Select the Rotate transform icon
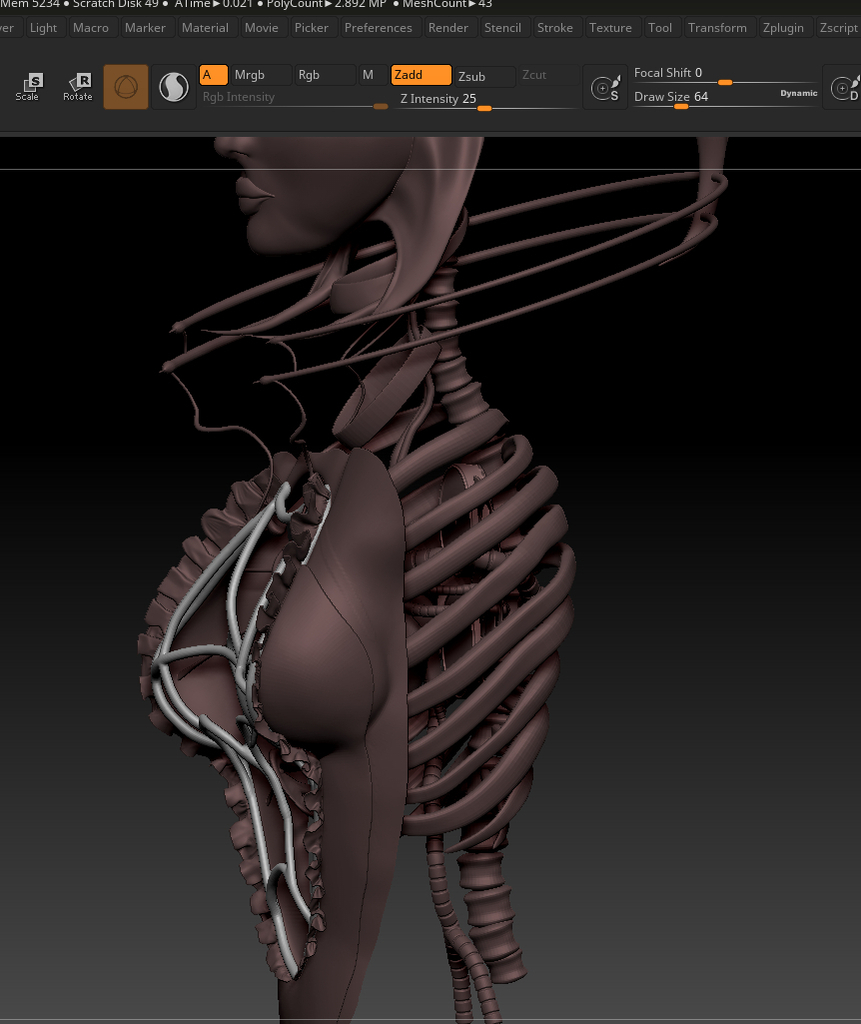 [x=77, y=87]
